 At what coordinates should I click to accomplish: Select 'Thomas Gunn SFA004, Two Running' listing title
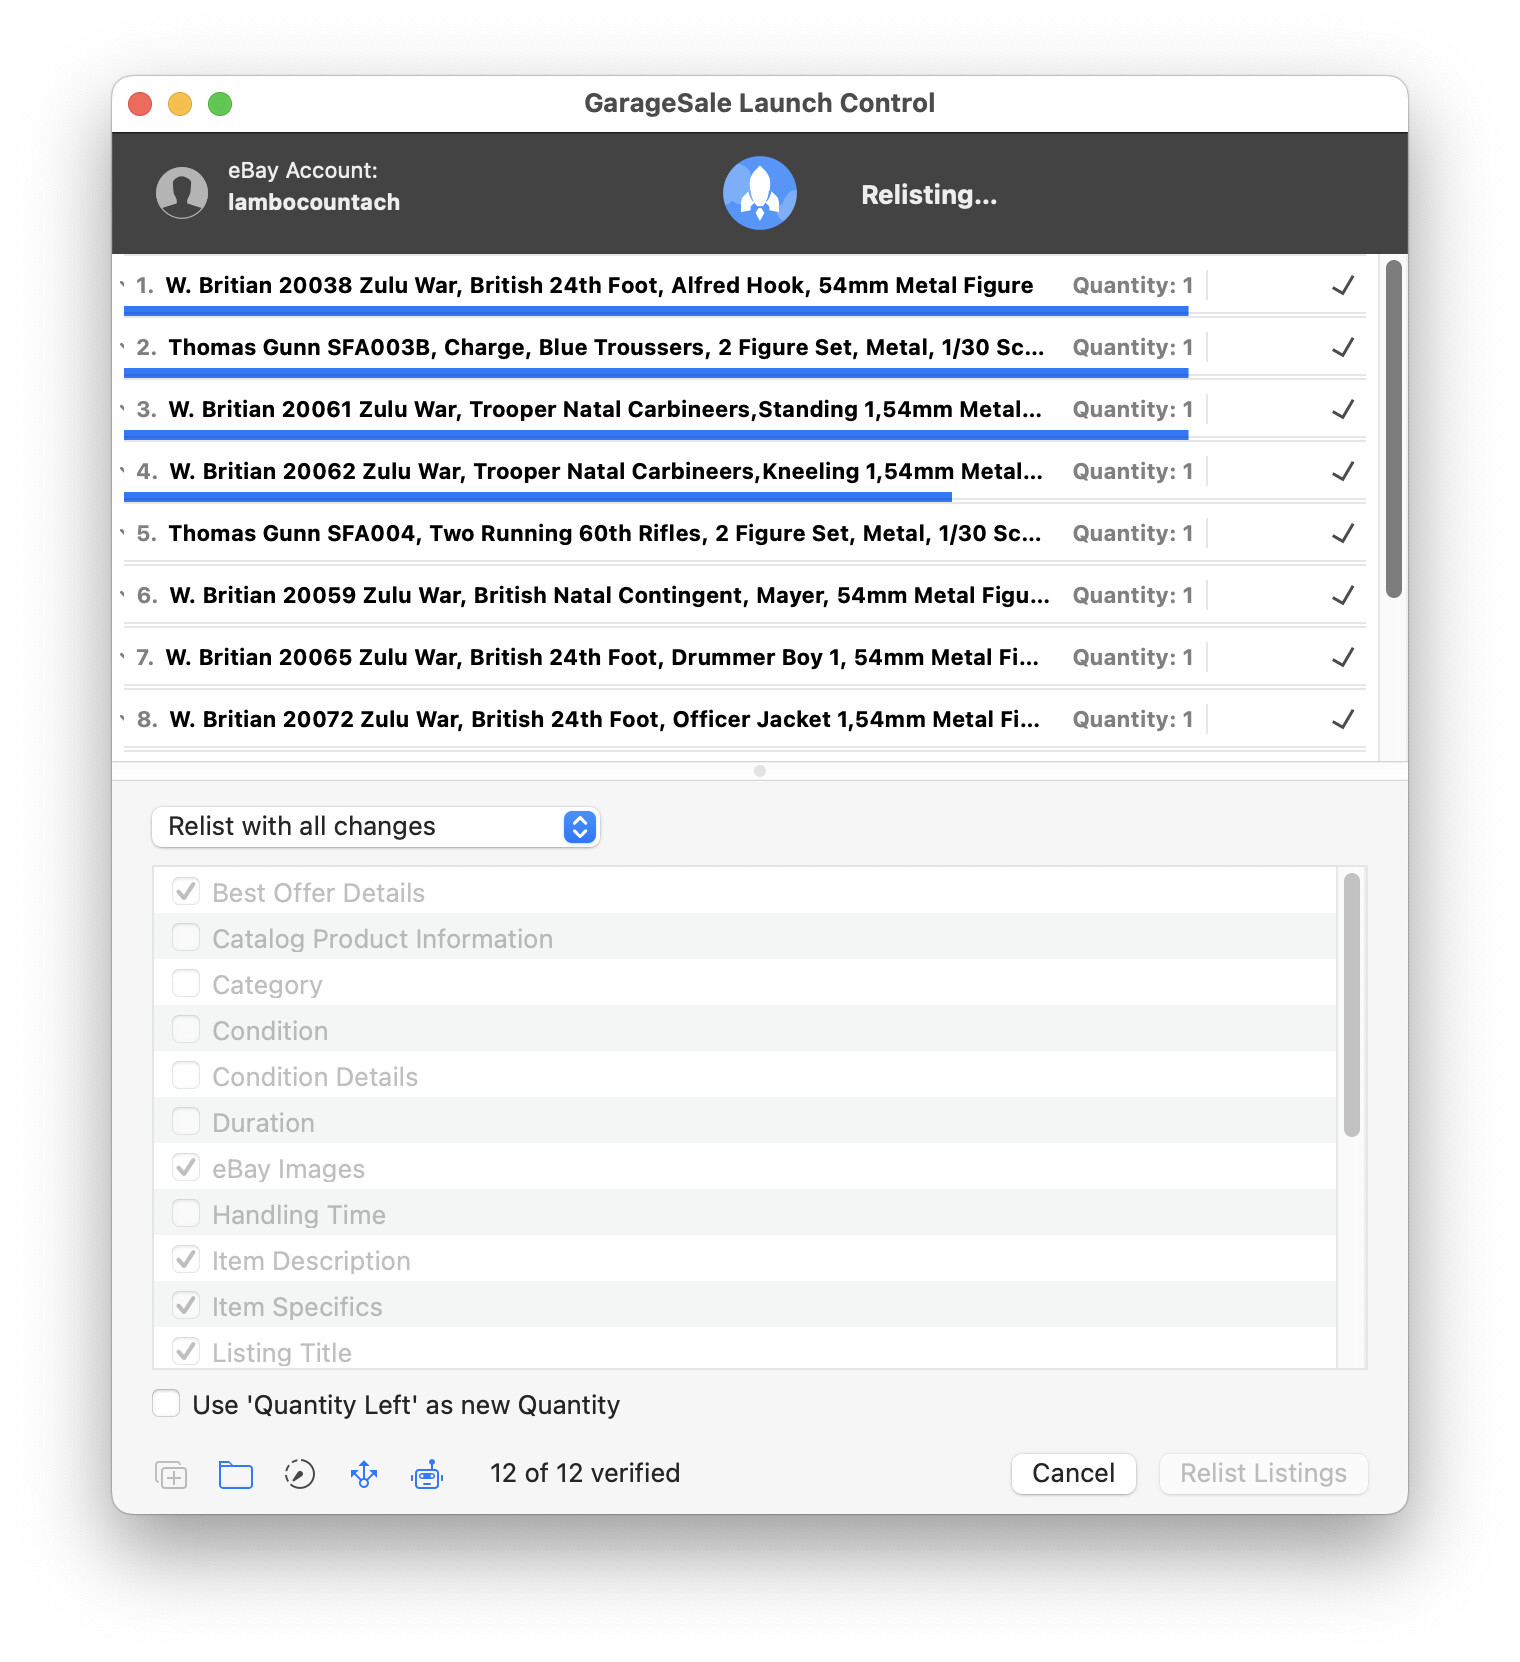605,533
